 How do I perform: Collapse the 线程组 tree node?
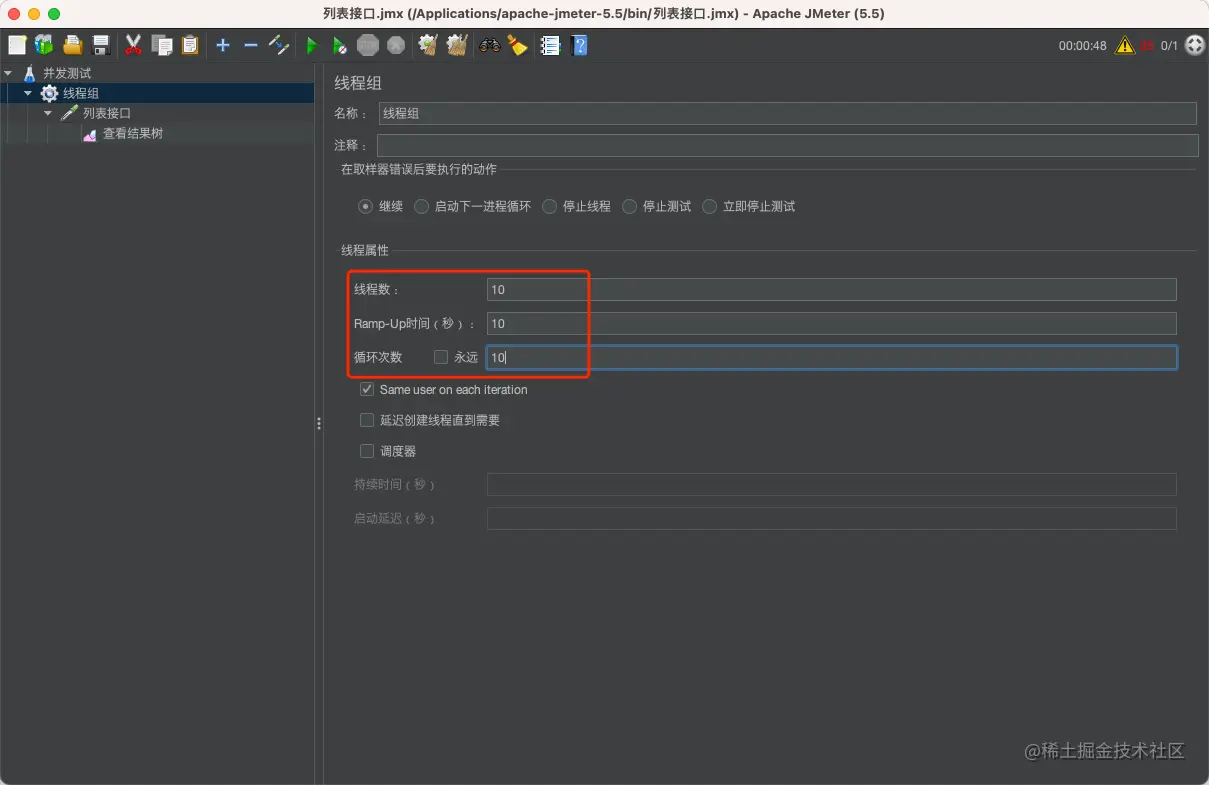coord(28,93)
